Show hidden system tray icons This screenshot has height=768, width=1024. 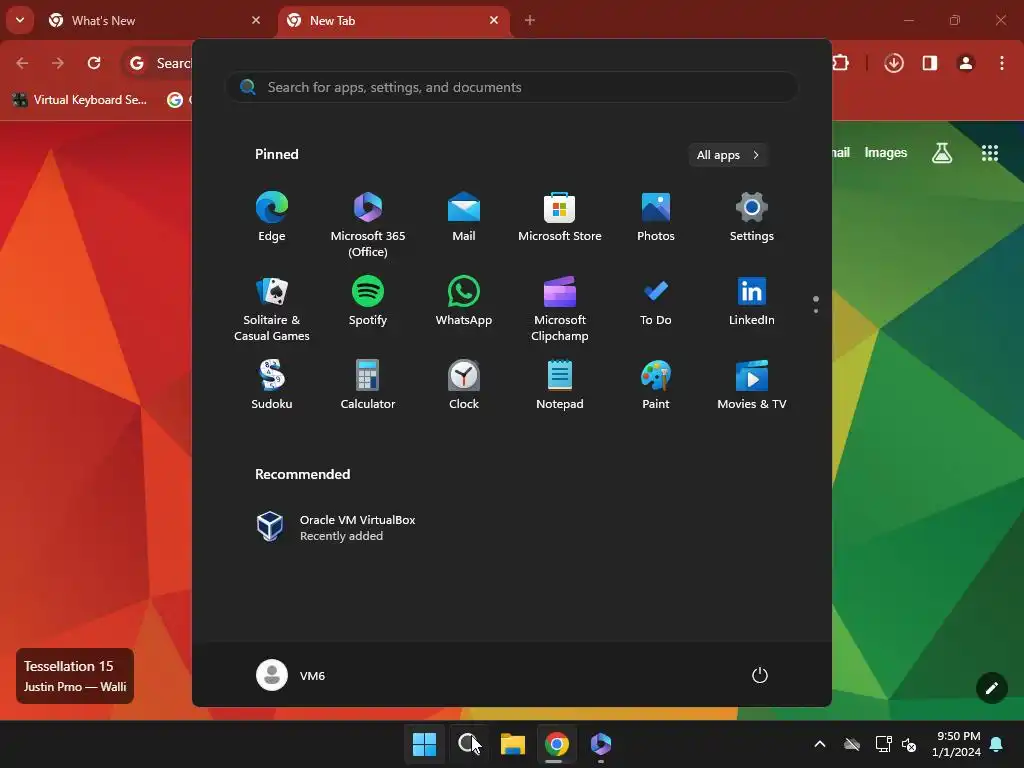[x=820, y=744]
